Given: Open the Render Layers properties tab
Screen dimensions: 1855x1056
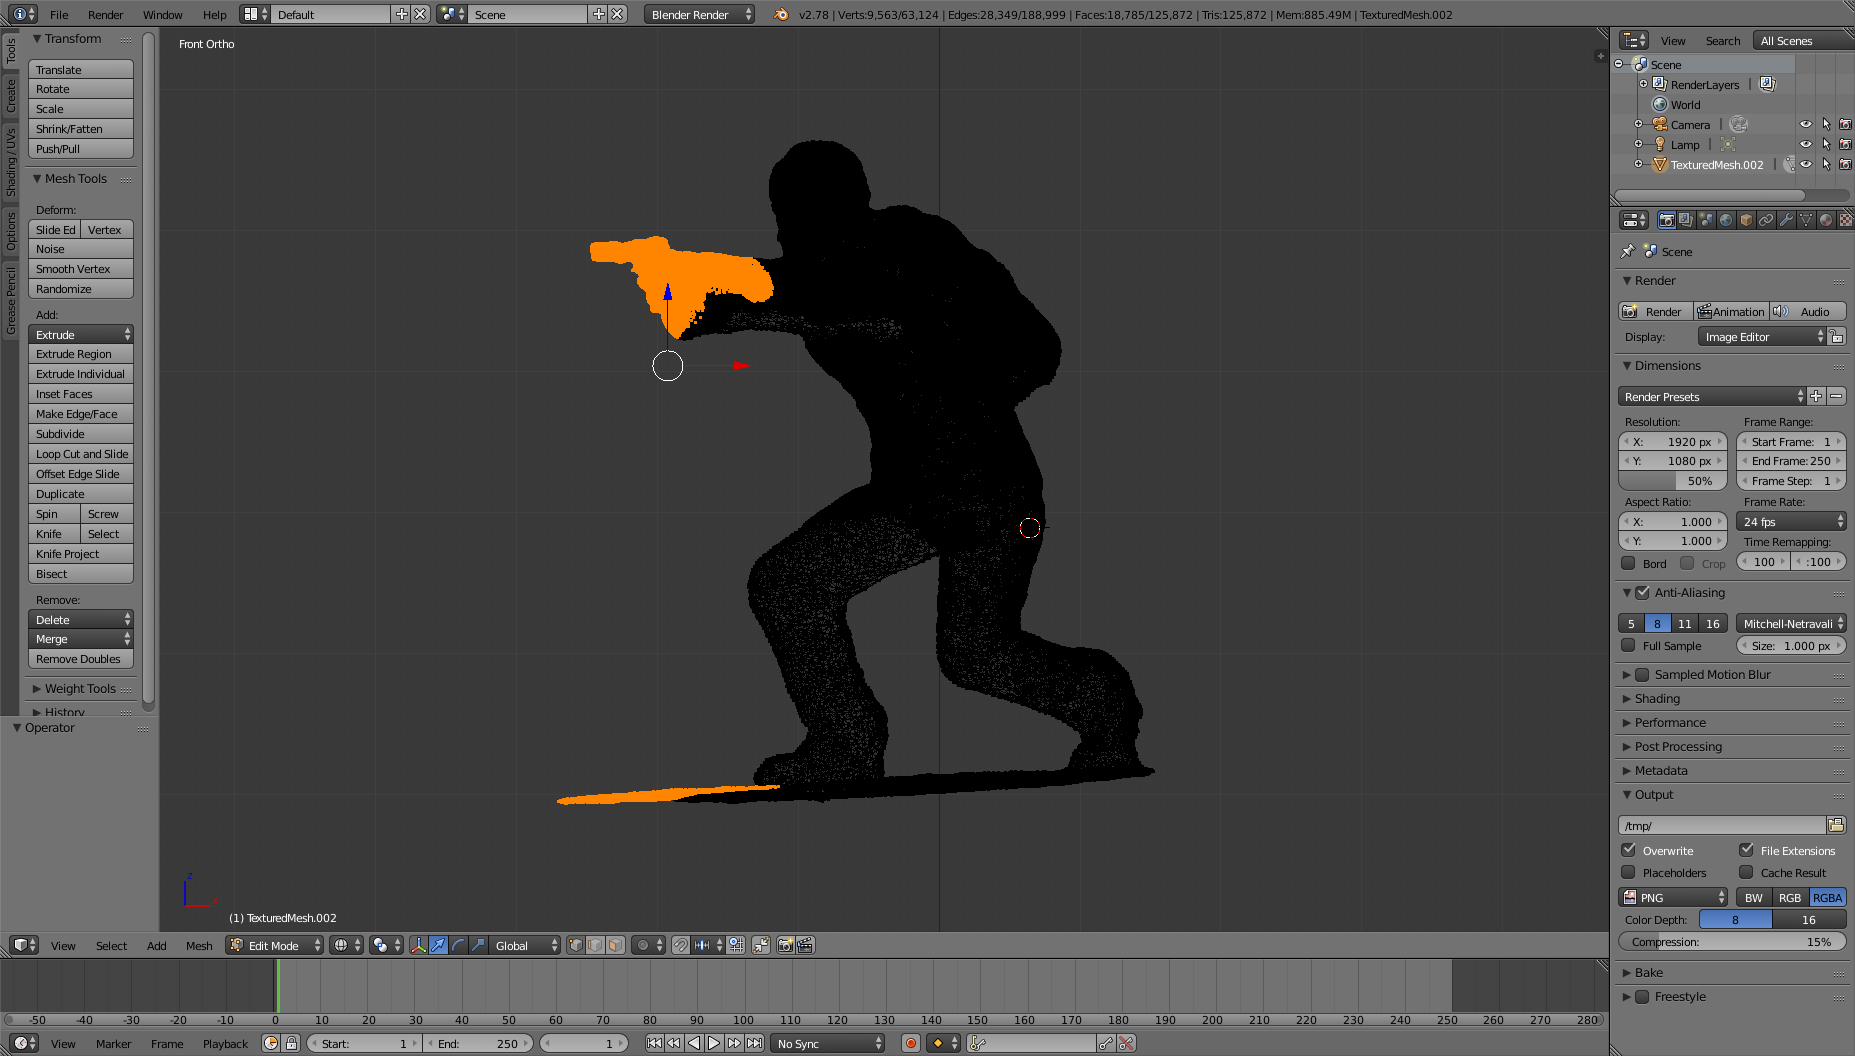Looking at the screenshot, I should point(1686,220).
